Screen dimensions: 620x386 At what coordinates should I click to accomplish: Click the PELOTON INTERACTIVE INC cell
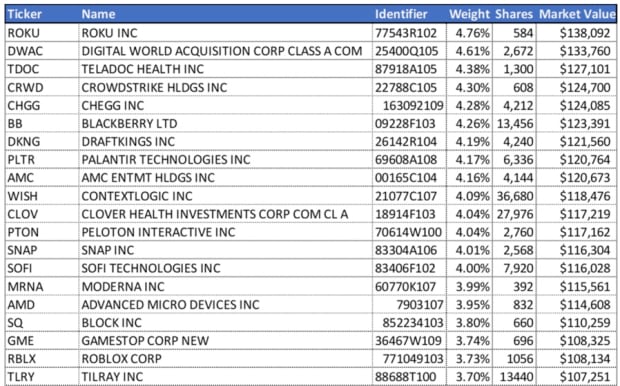(x=225, y=232)
